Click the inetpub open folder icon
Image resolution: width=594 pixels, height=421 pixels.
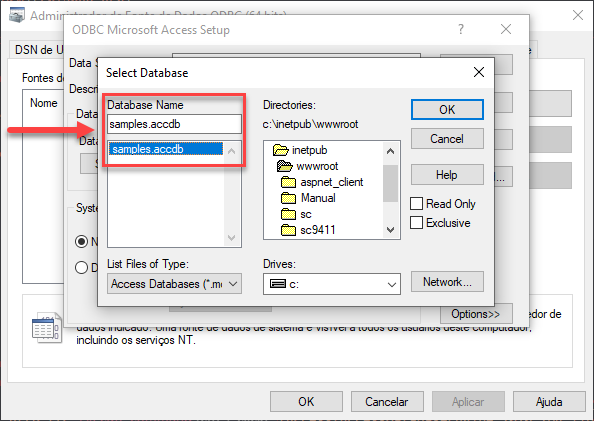tap(281, 150)
